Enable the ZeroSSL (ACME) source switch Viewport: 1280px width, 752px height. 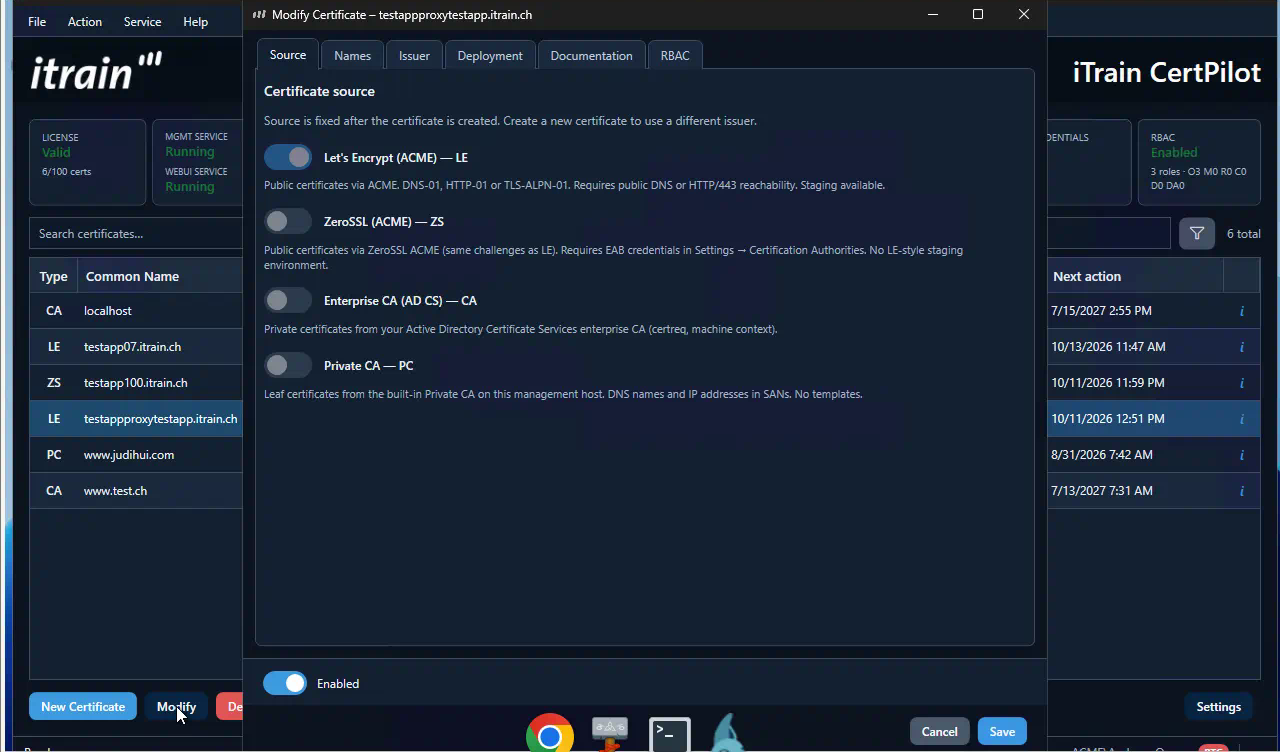pyautogui.click(x=288, y=221)
